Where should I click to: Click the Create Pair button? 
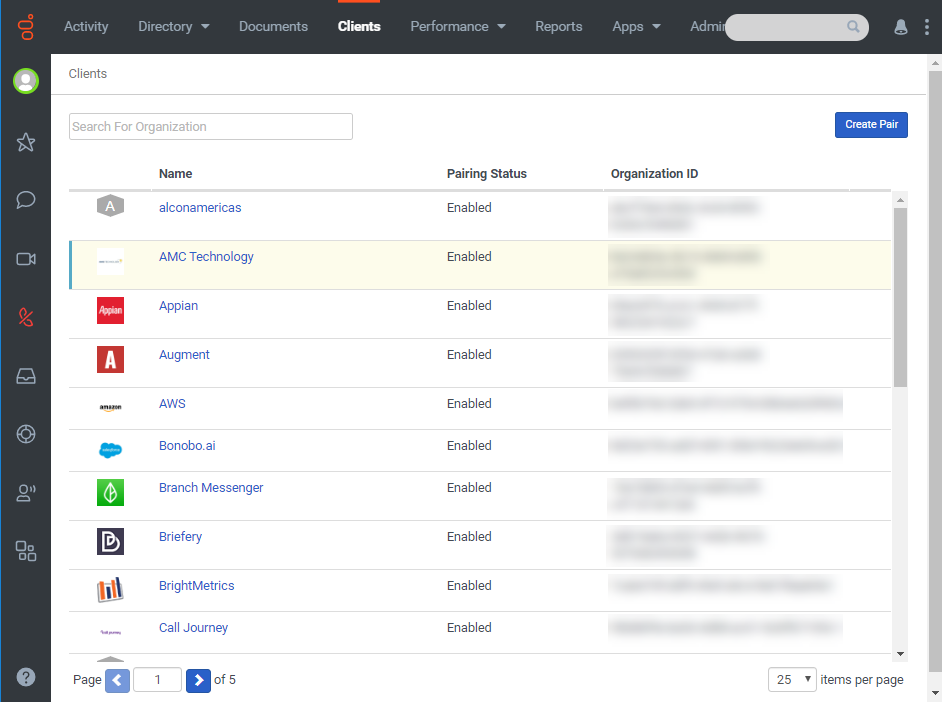[x=871, y=125]
